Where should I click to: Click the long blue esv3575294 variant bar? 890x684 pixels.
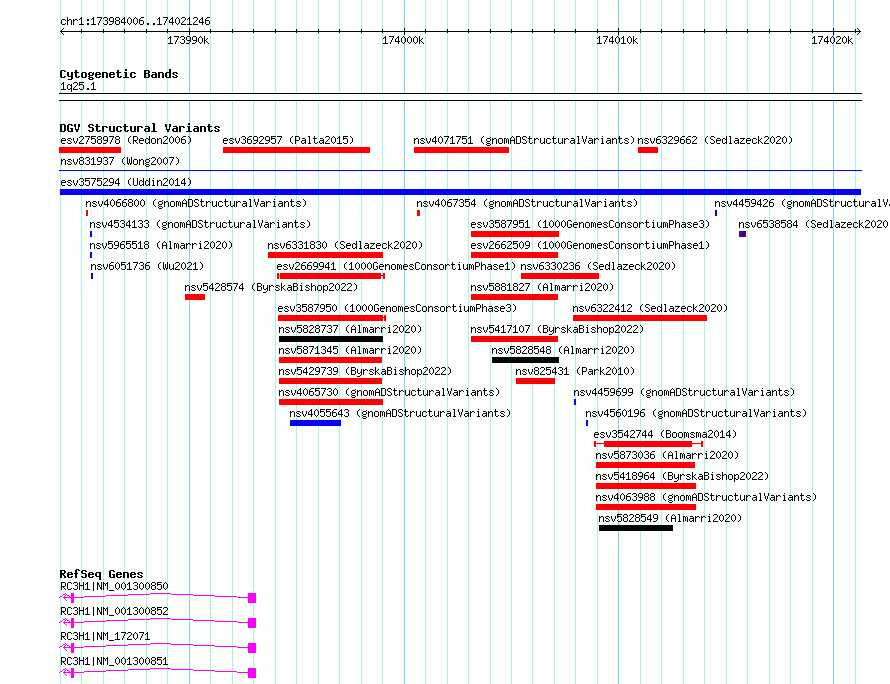(x=460, y=192)
